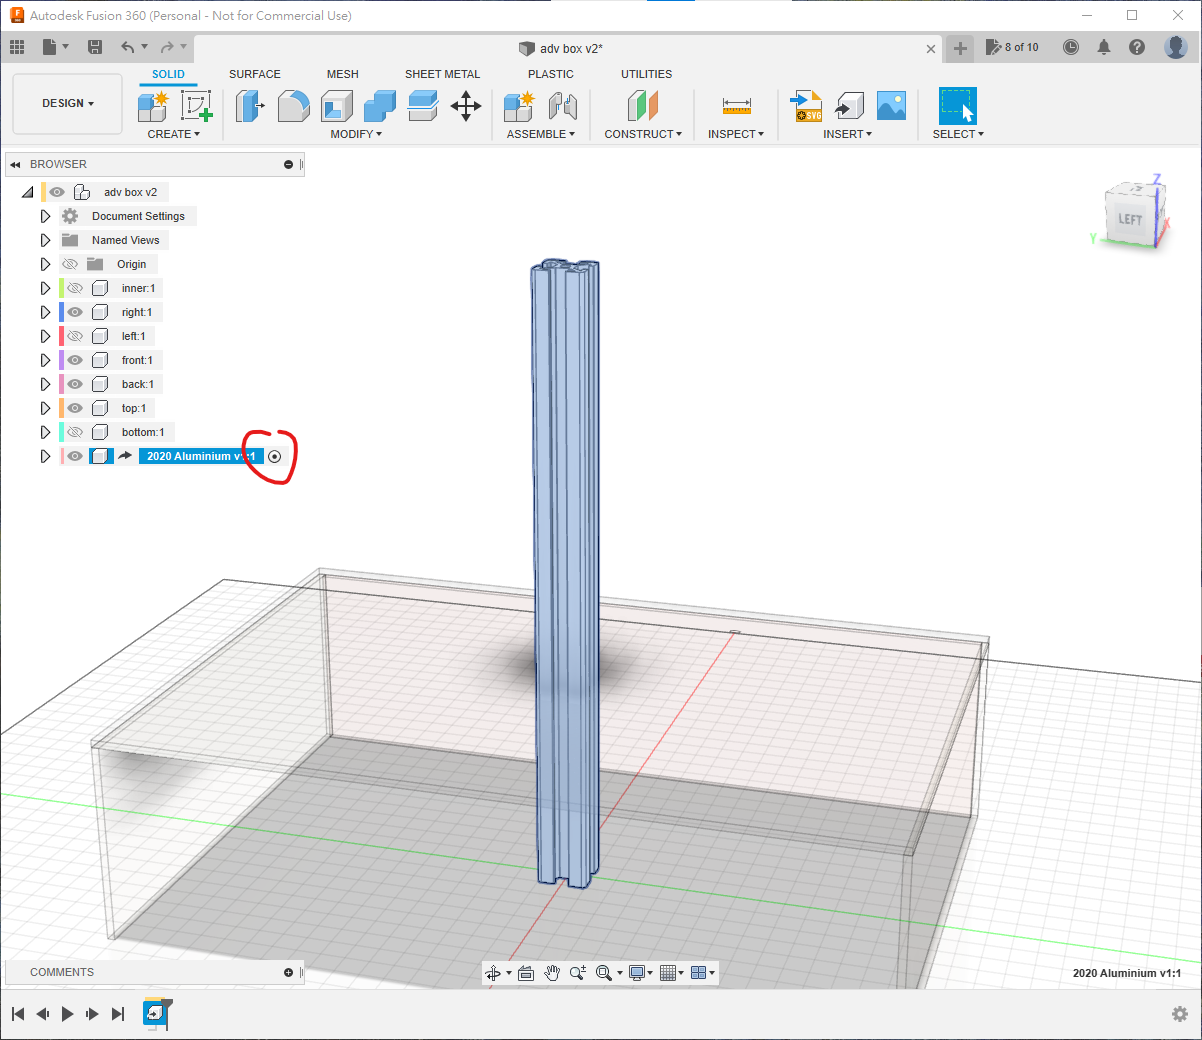Image resolution: width=1202 pixels, height=1040 pixels.
Task: Activate the 2020 Aluminium component radio button
Action: pos(275,456)
